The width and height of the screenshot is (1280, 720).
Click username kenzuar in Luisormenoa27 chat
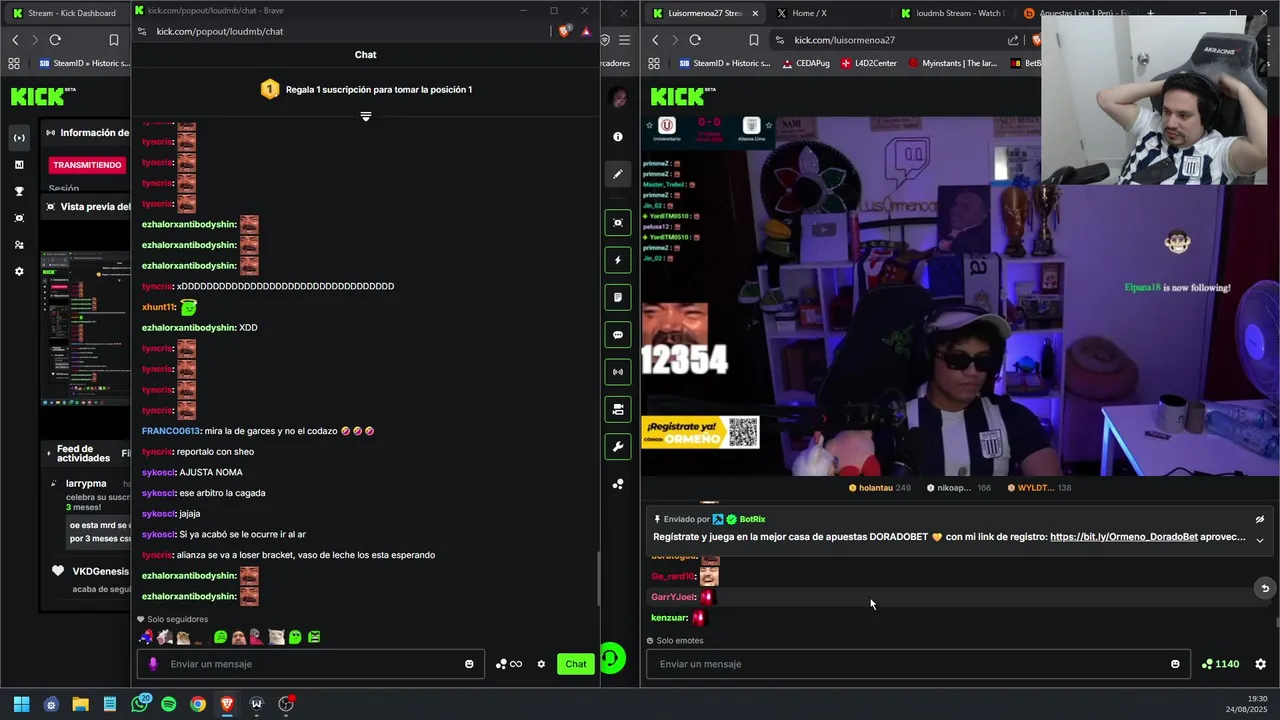[x=669, y=618]
